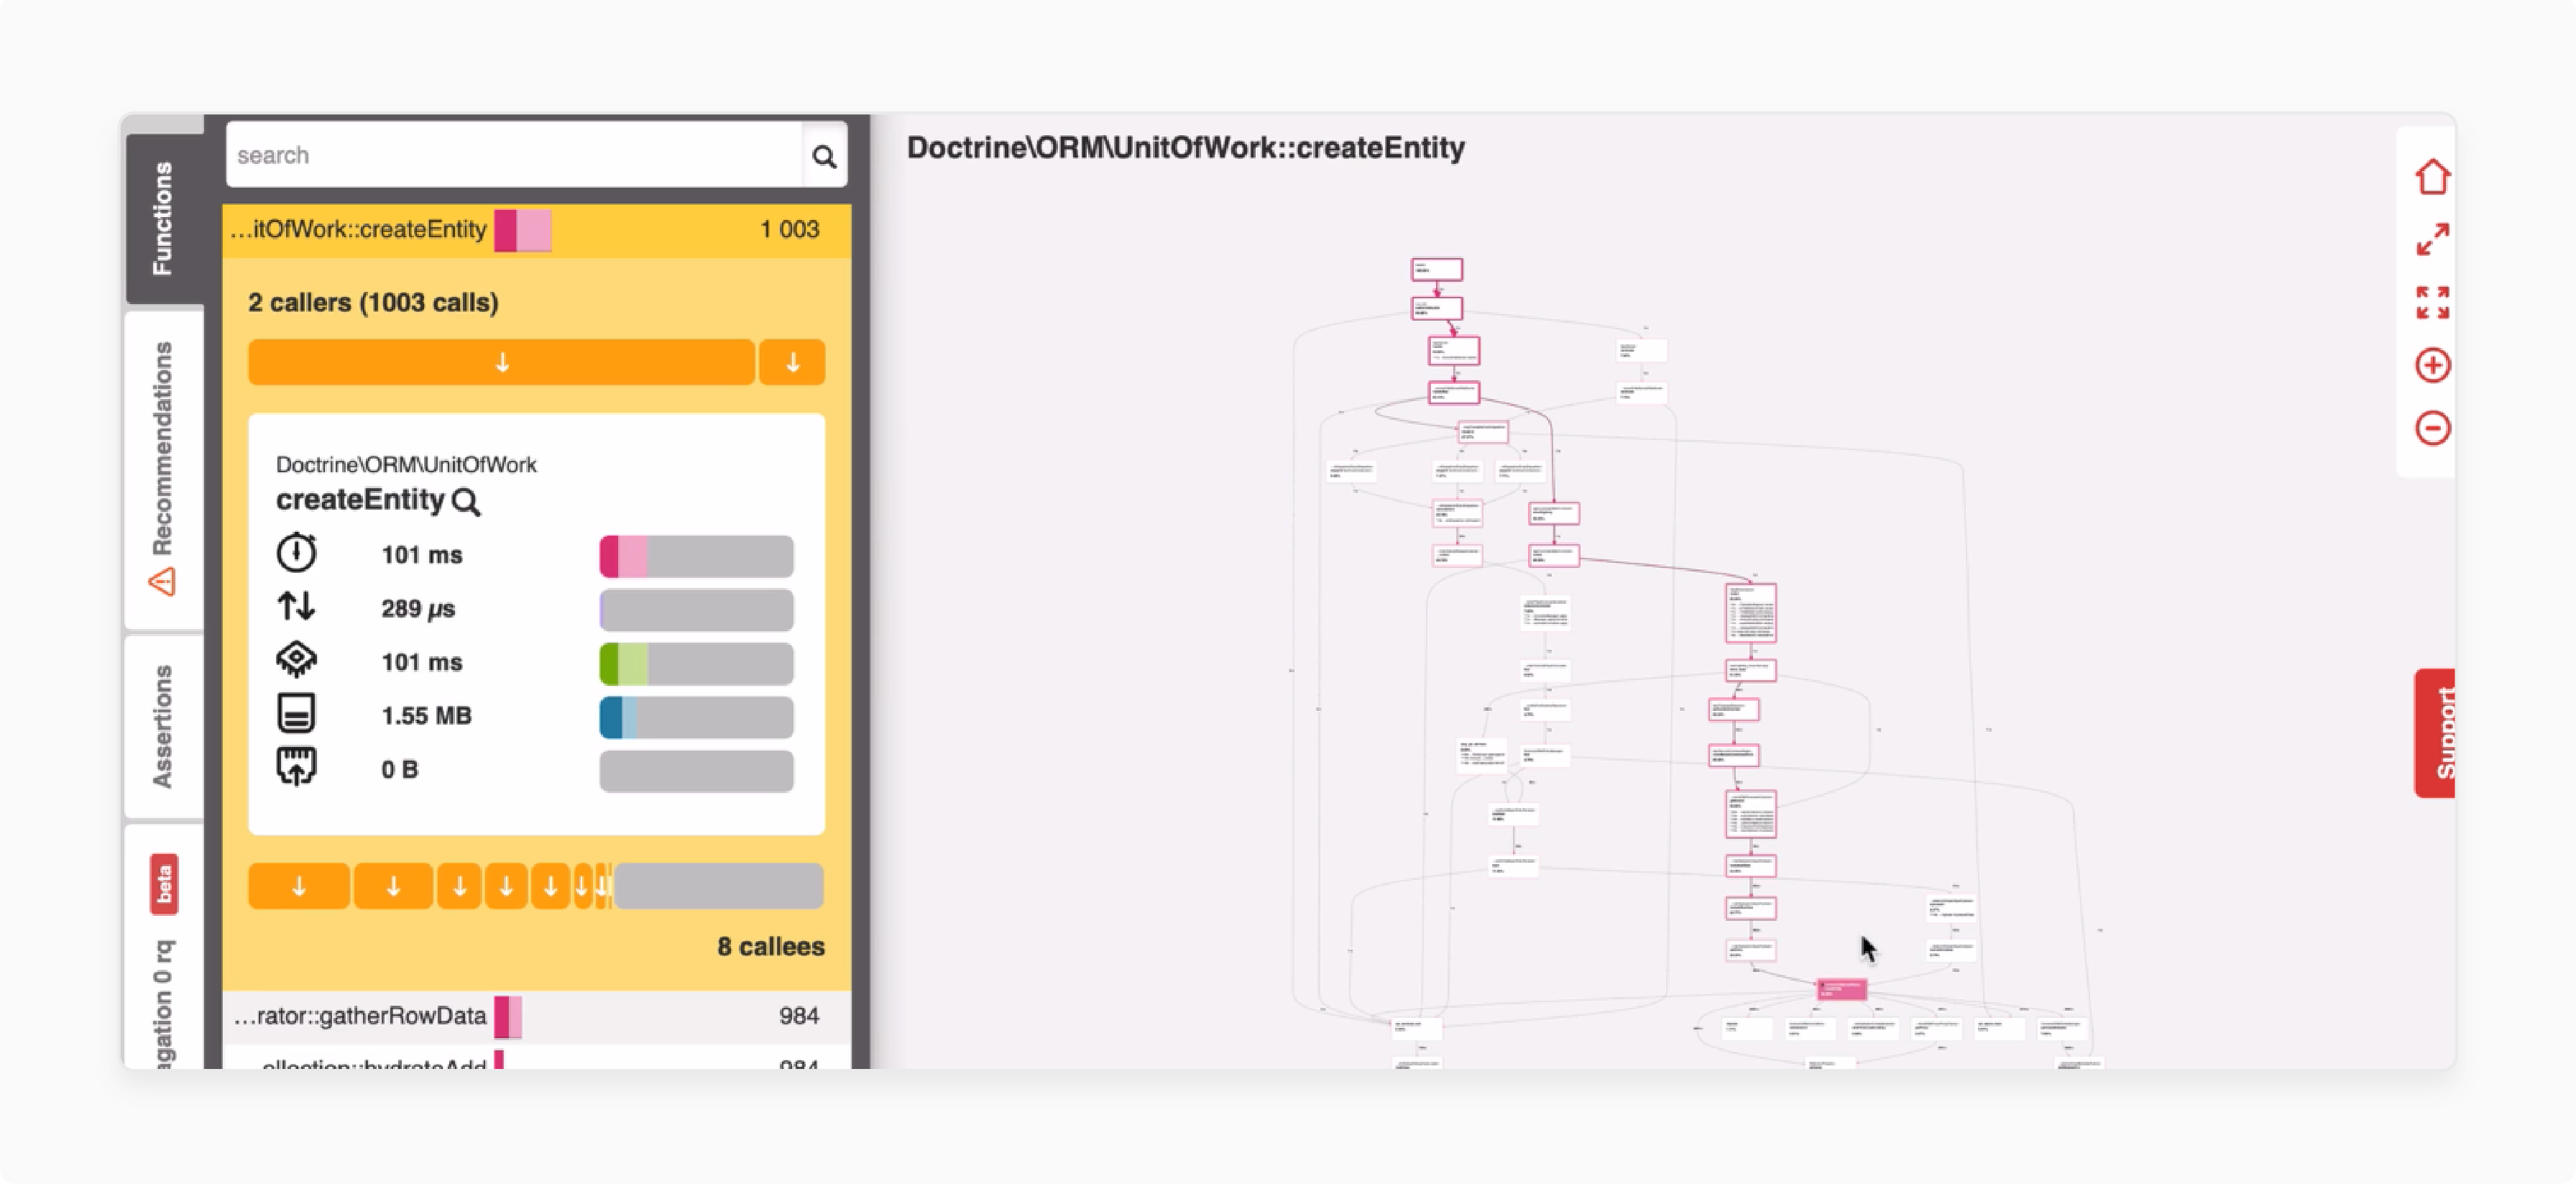Click the search magnifier icon
Image resolution: width=2576 pixels, height=1184 pixels.
tap(827, 155)
